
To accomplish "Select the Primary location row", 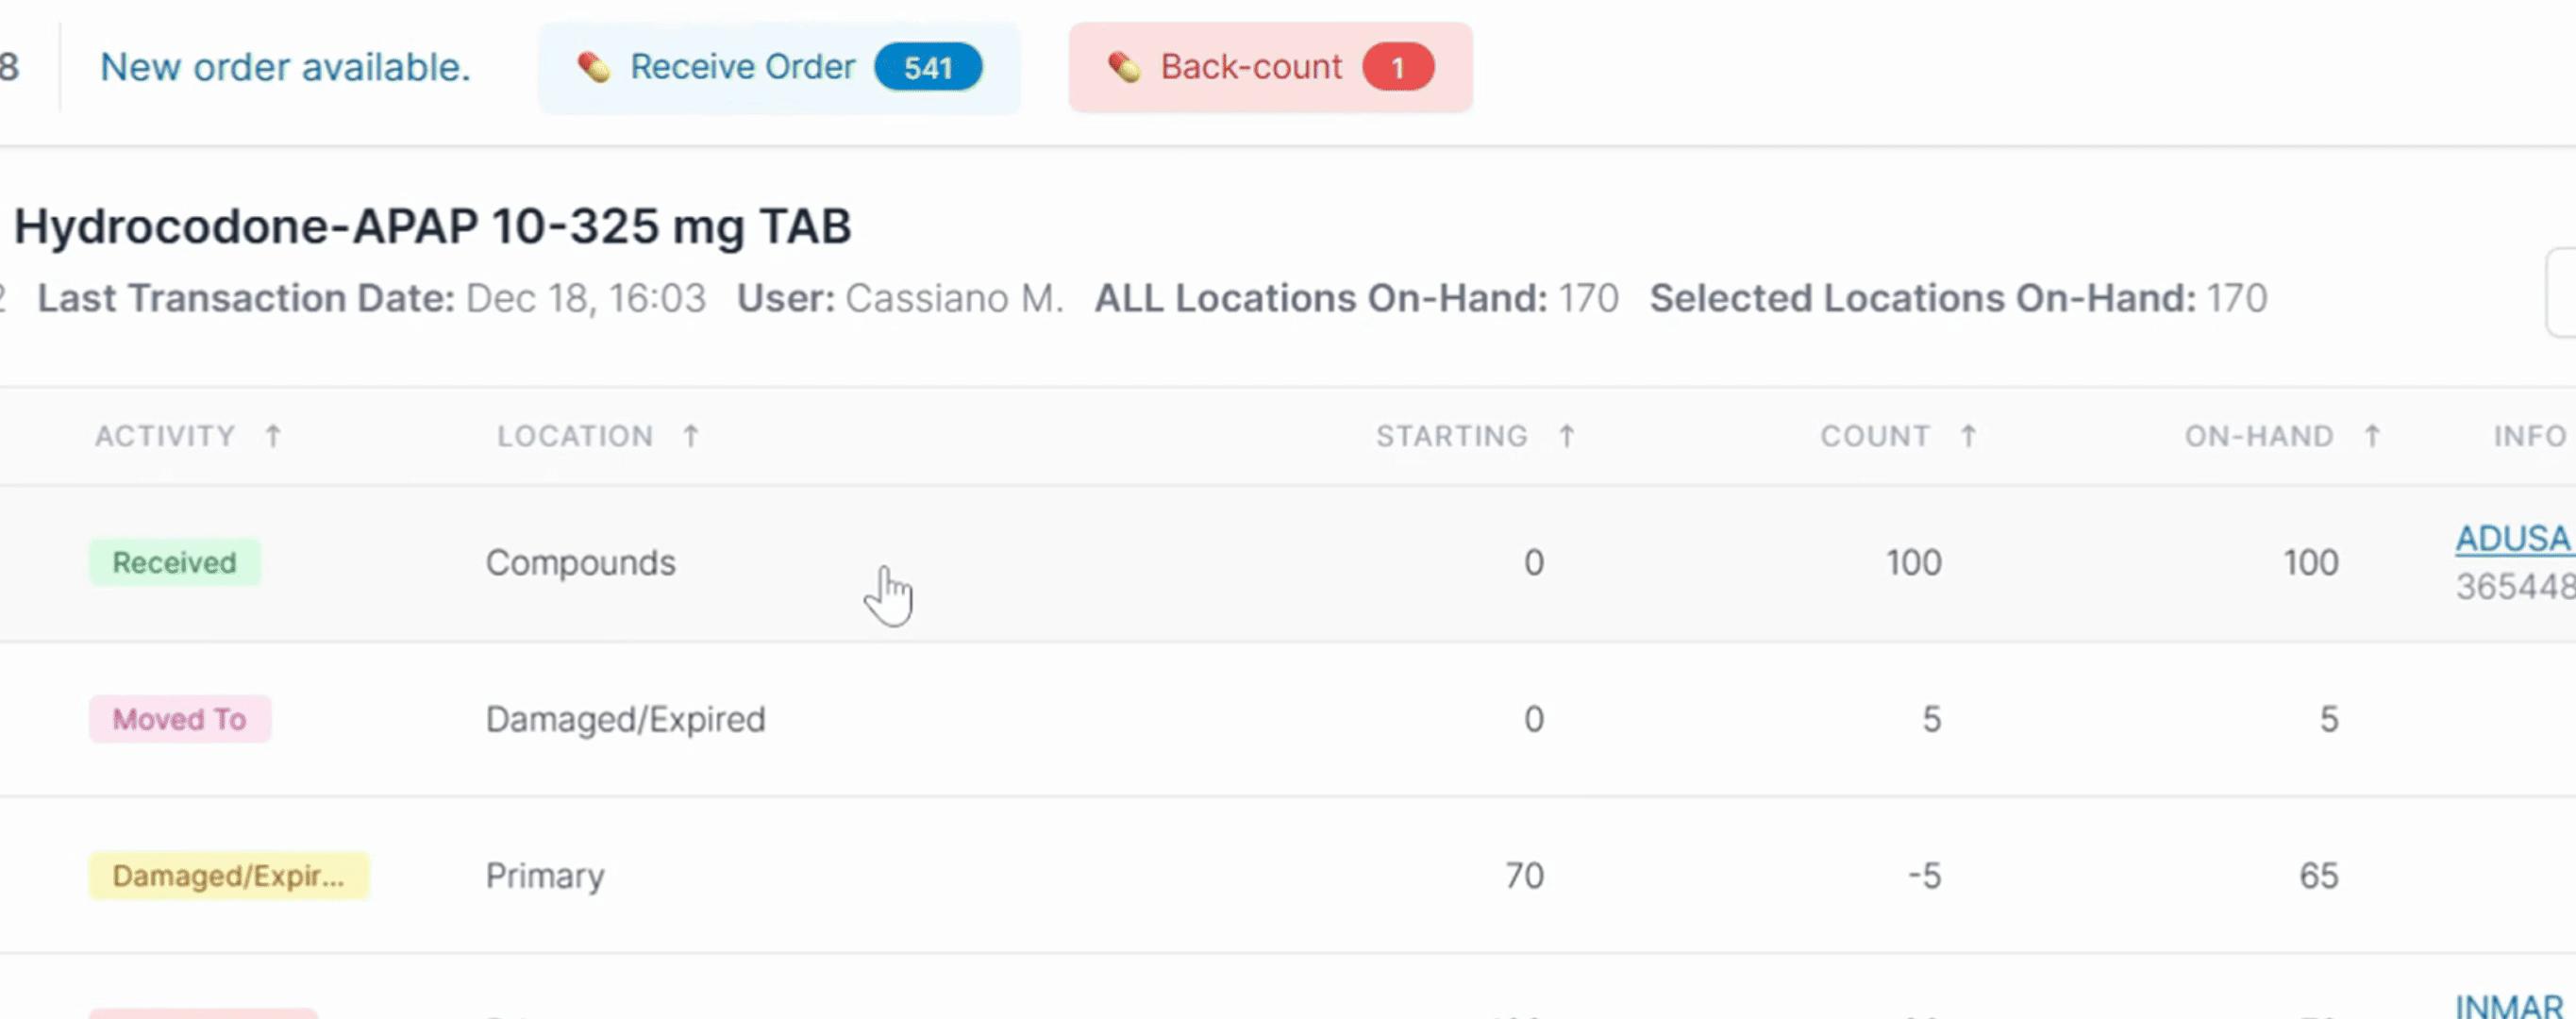I will (545, 876).
